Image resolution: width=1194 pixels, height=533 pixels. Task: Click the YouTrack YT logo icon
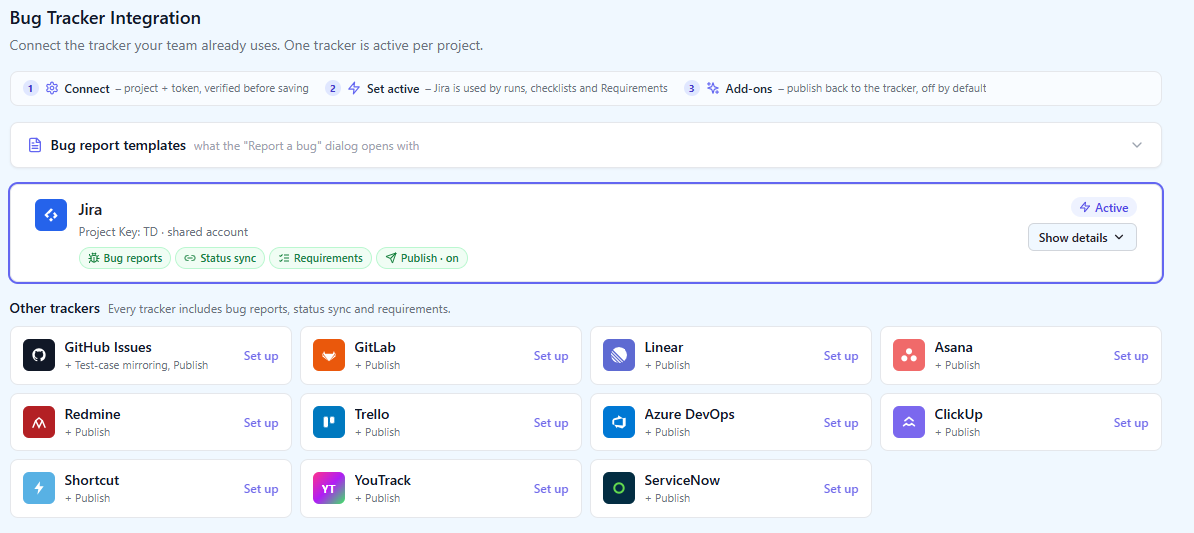pos(329,488)
